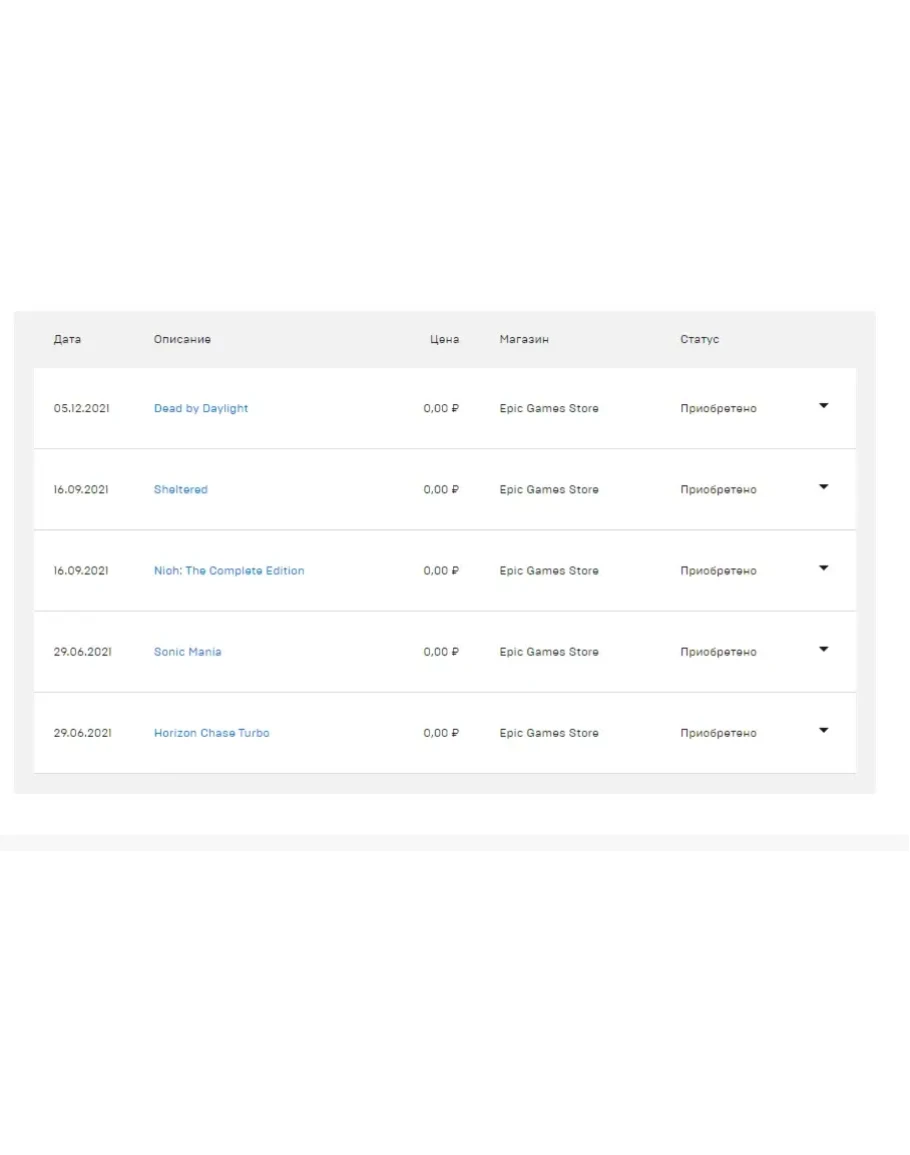Click the price in the Horizon Chase Turbo row
Image resolution: width=910 pixels, height=1155 pixels.
pyautogui.click(x=441, y=733)
